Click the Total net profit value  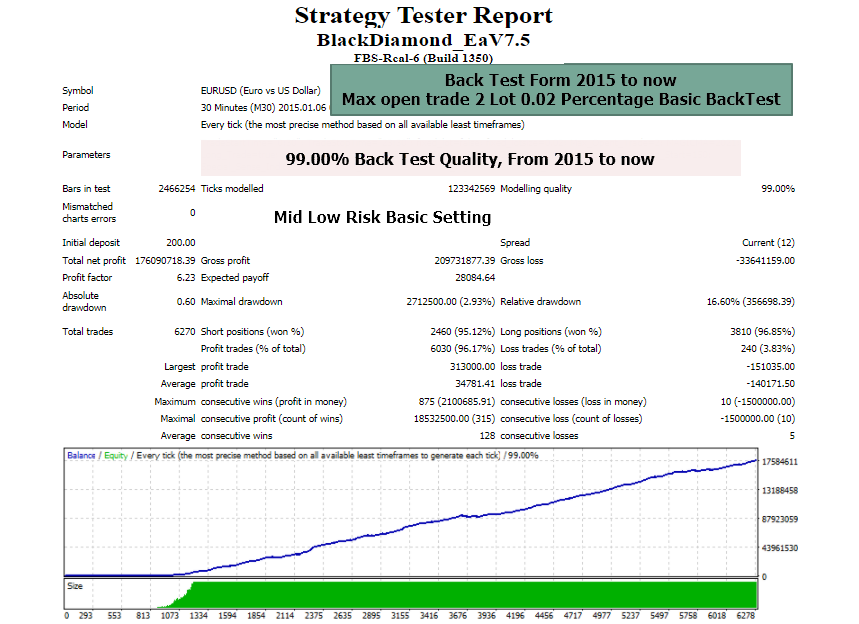165,261
